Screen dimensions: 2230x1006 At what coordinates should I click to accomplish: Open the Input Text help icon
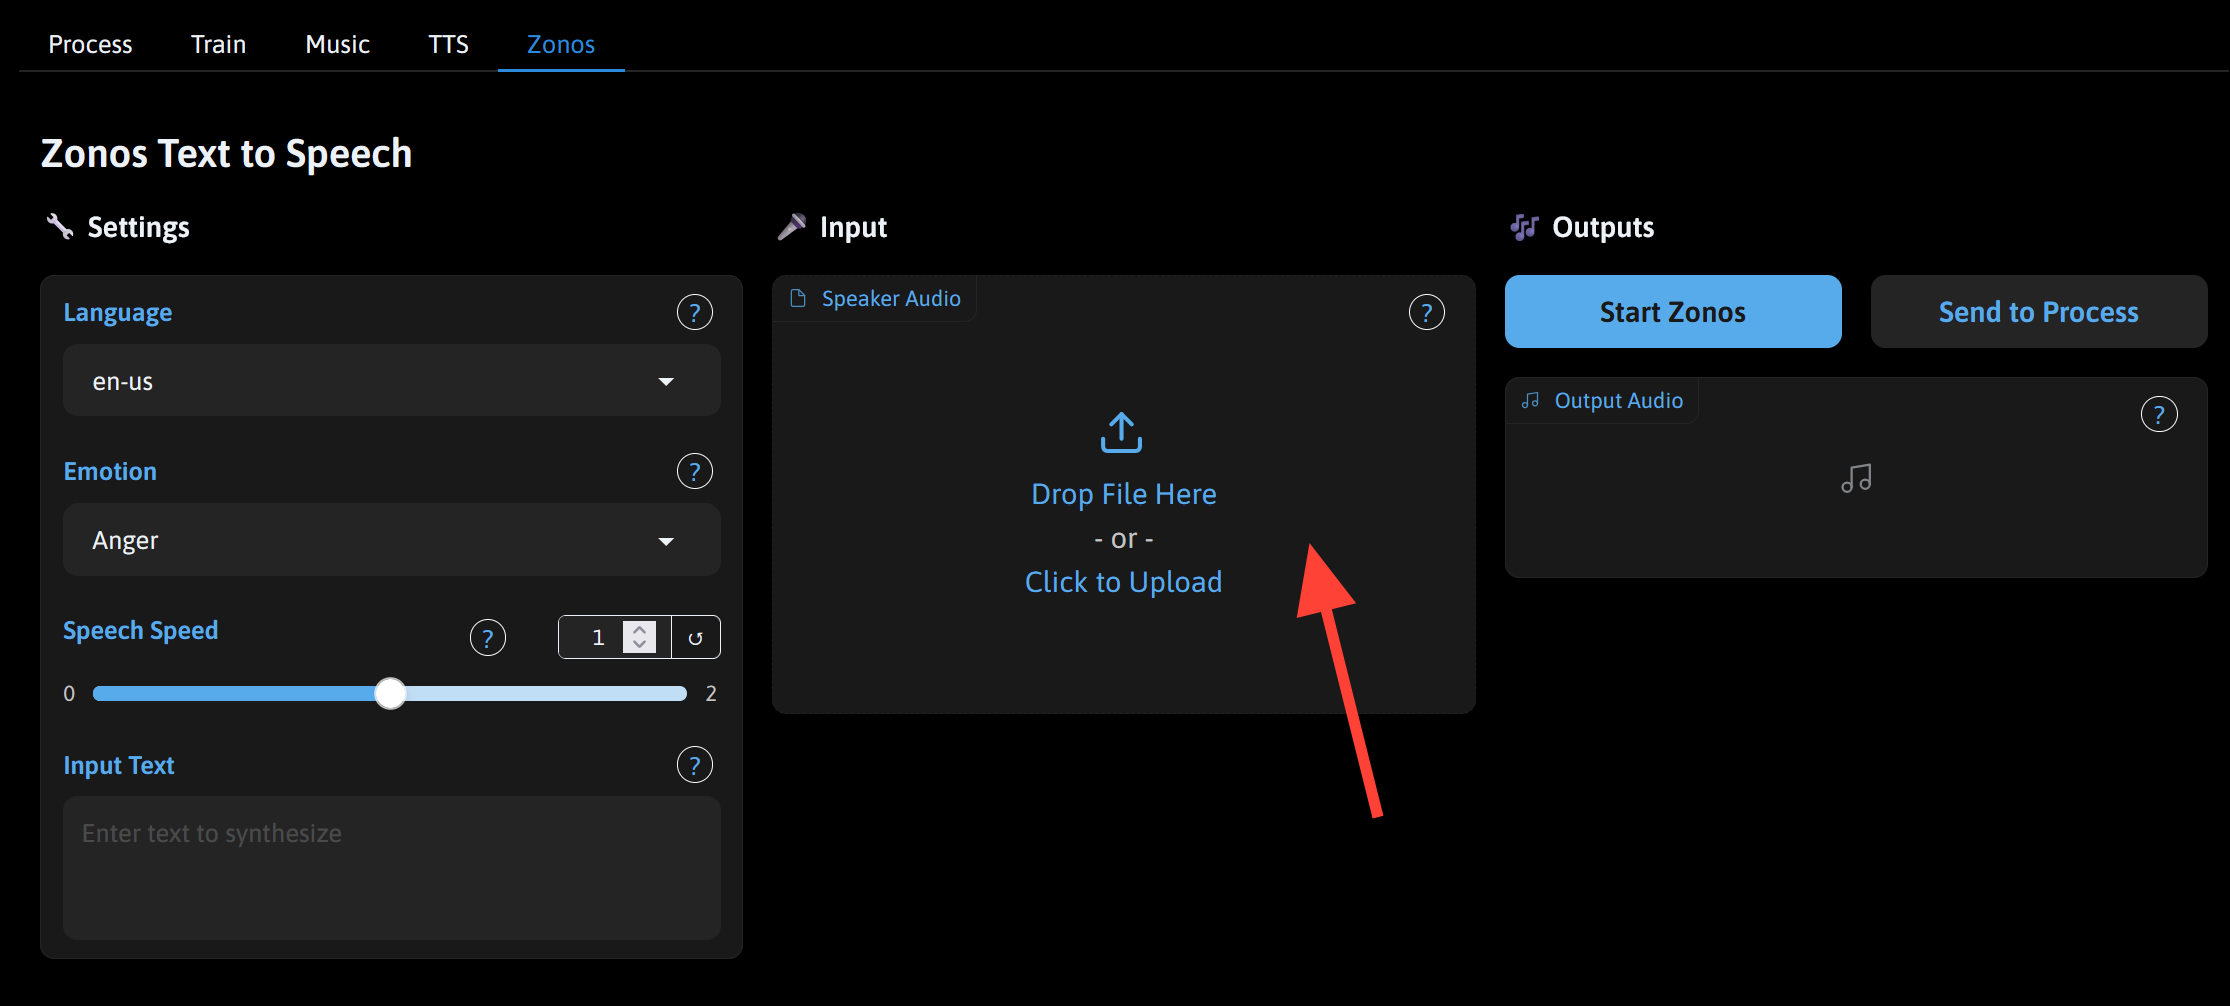coord(695,765)
